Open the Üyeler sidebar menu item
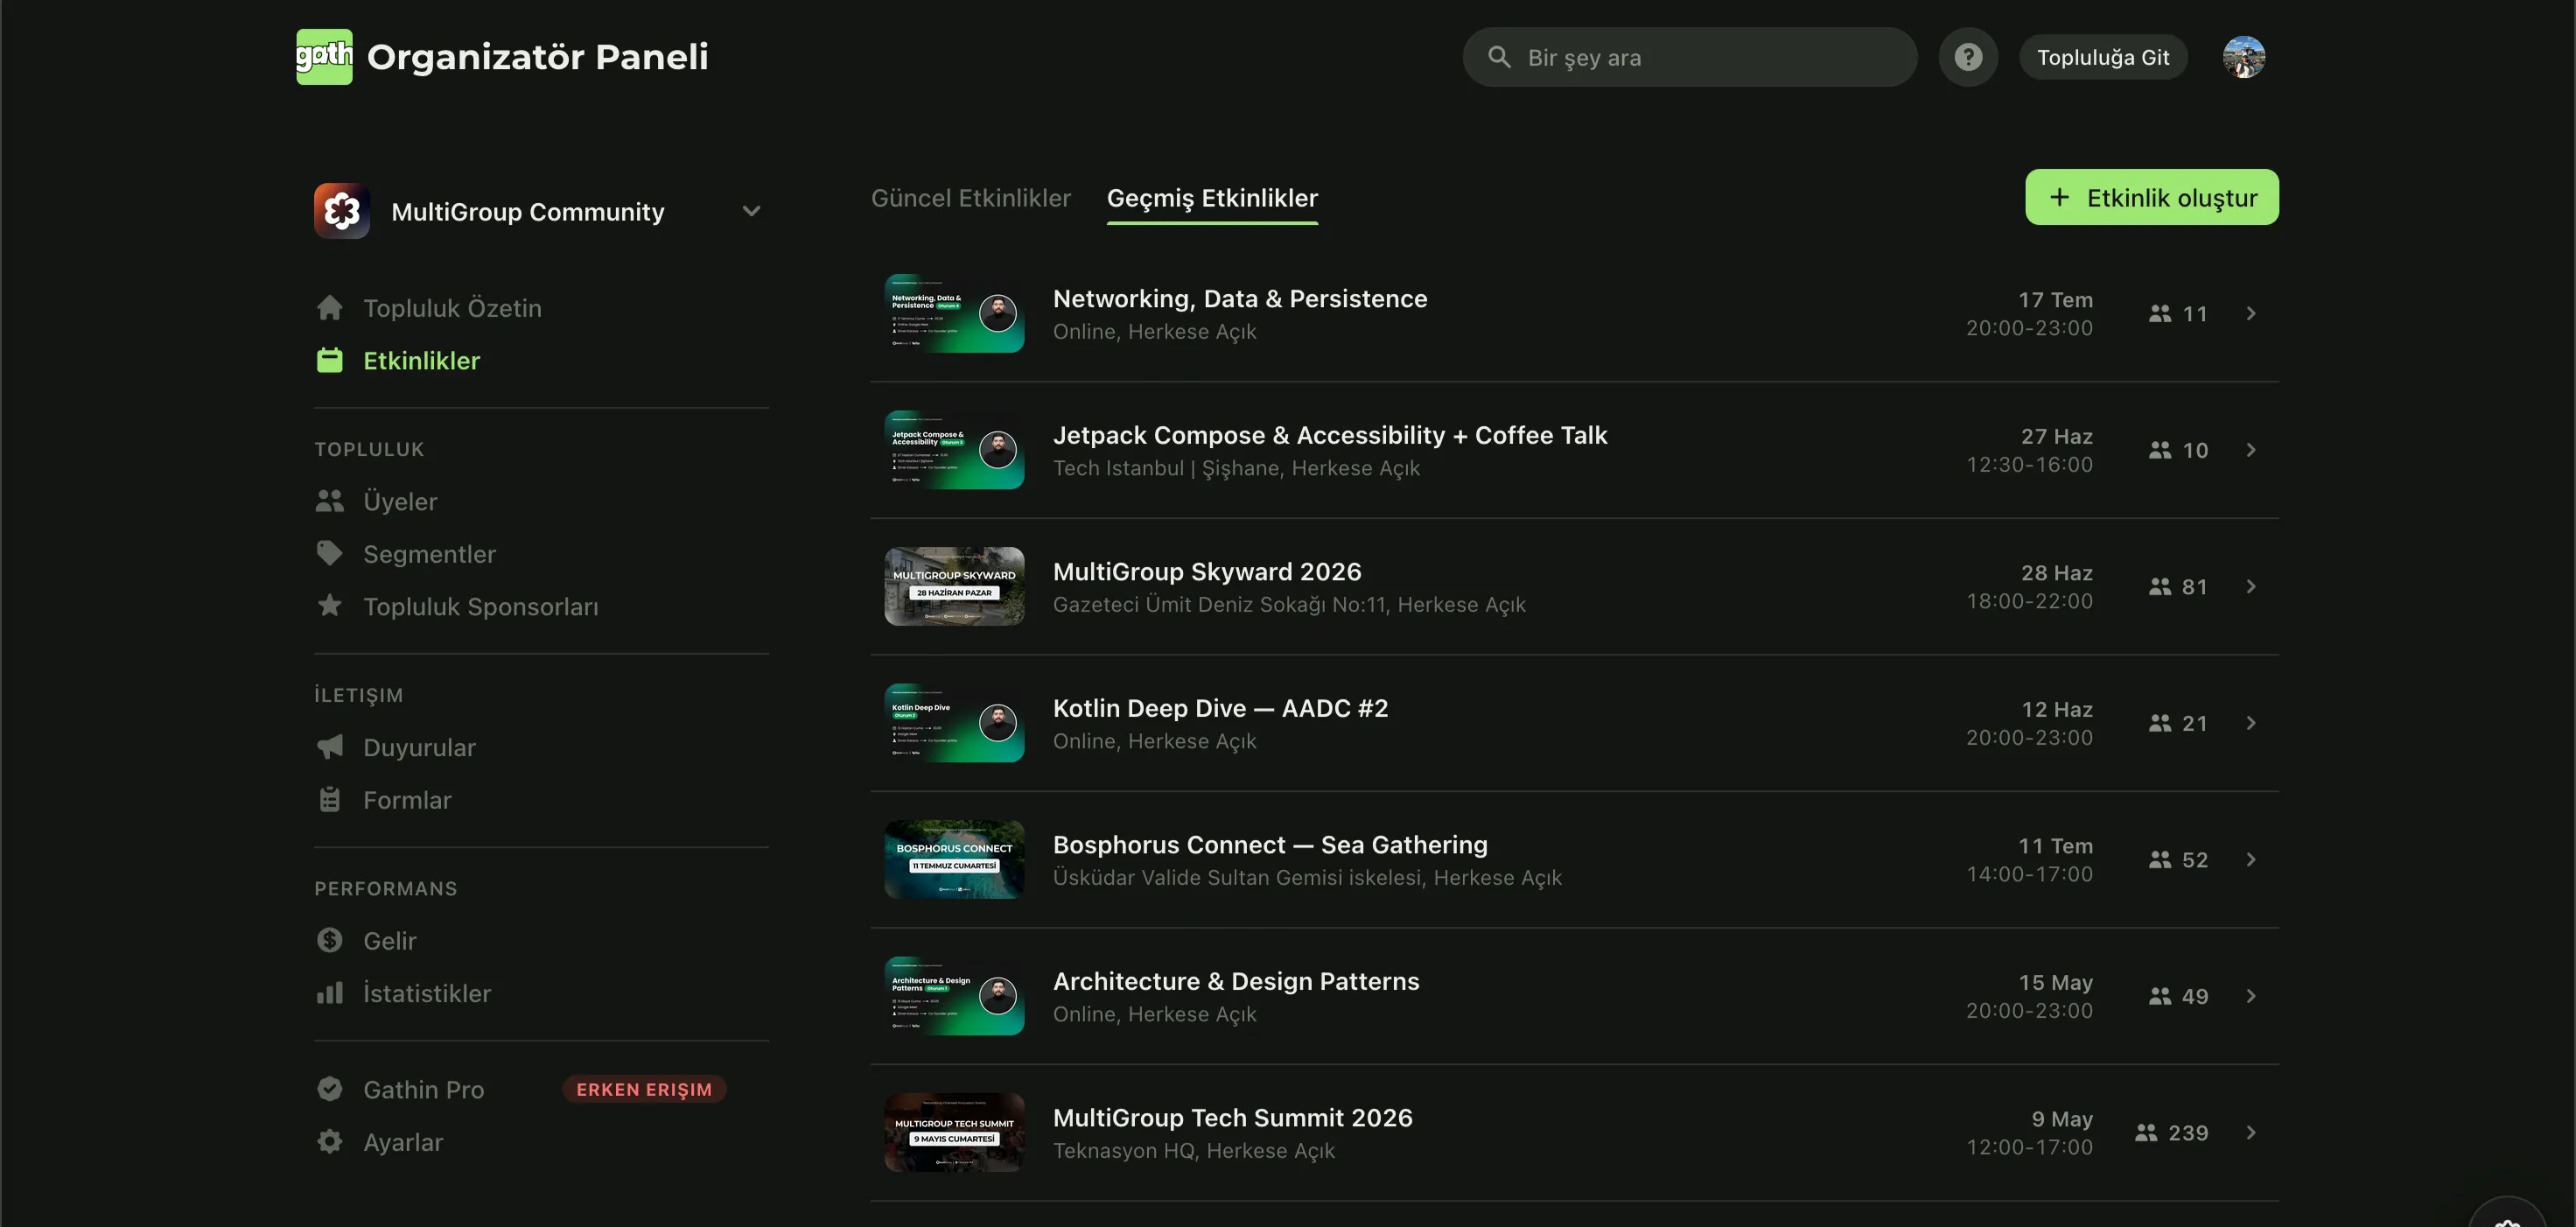The width and height of the screenshot is (2576, 1227). point(400,501)
